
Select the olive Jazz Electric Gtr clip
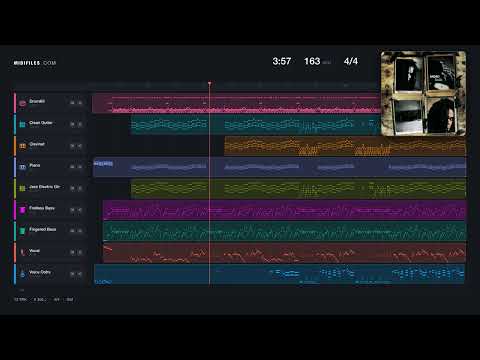(298, 189)
